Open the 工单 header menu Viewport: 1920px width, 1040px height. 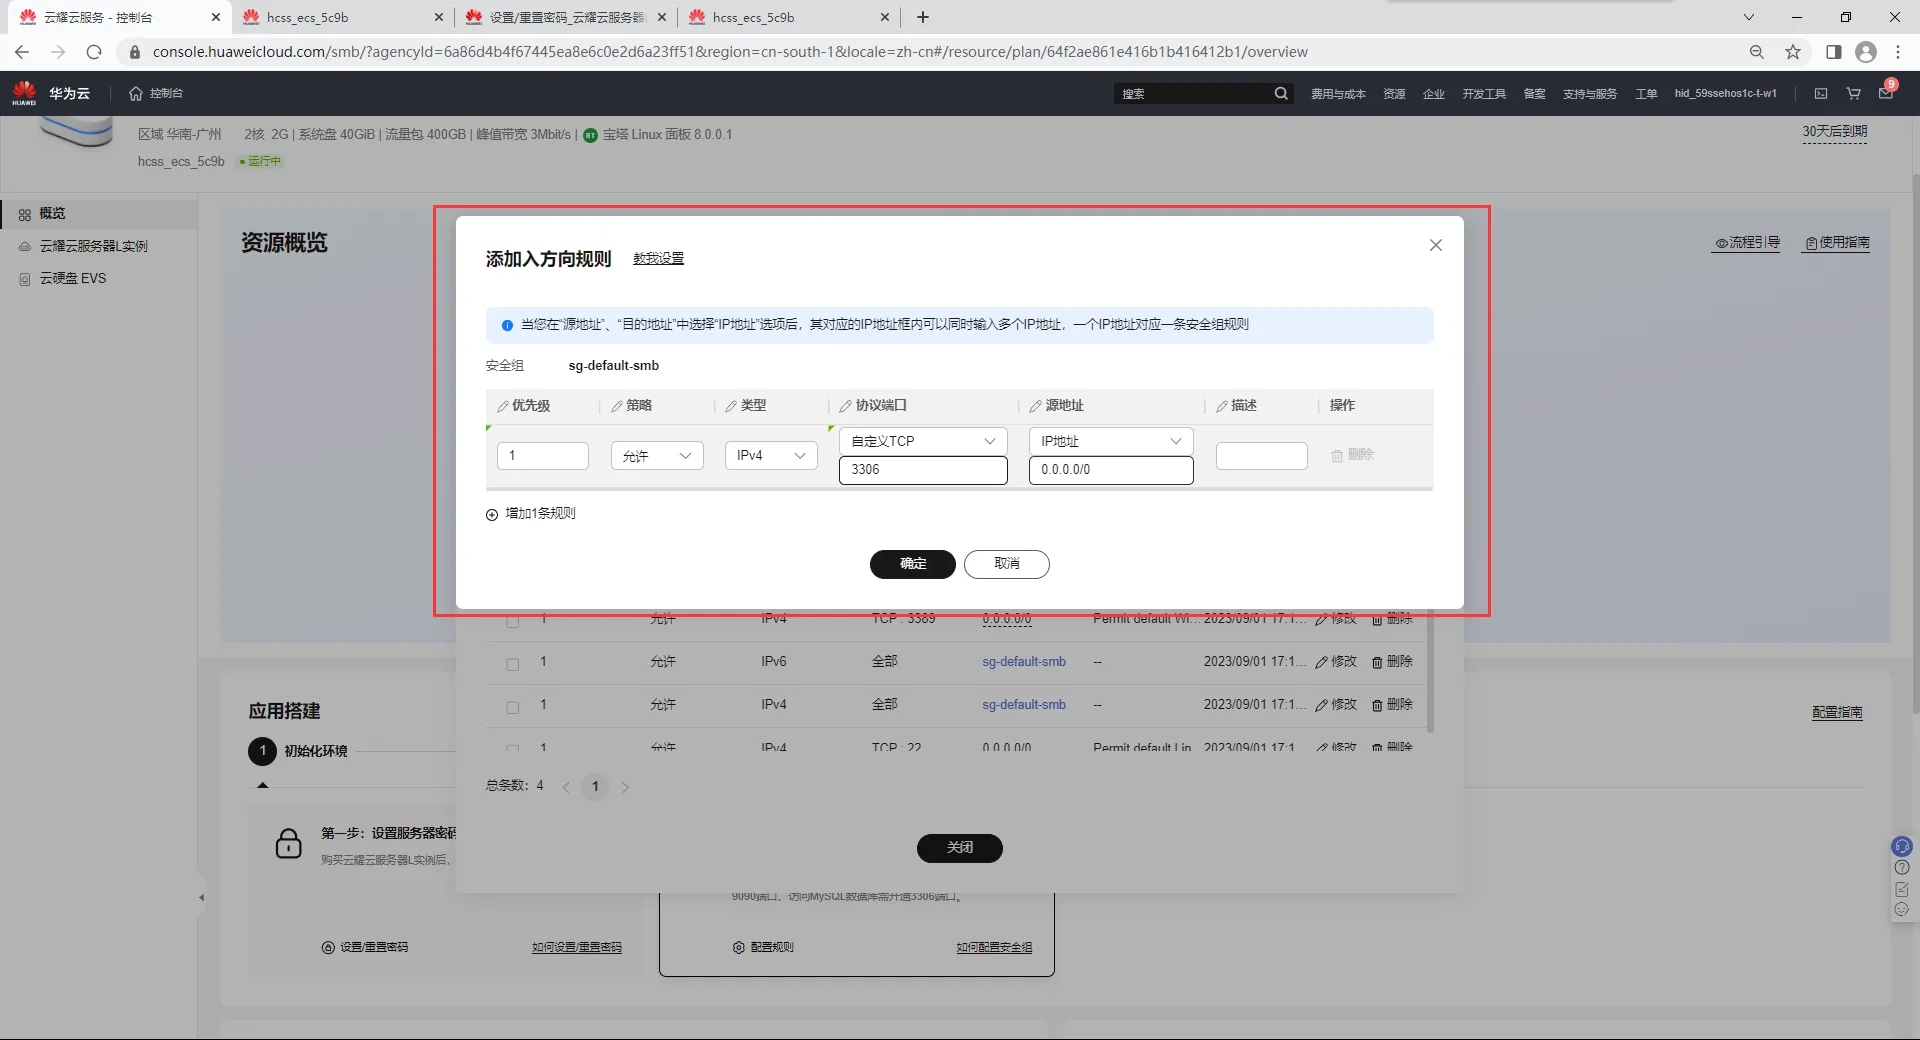(x=1646, y=94)
